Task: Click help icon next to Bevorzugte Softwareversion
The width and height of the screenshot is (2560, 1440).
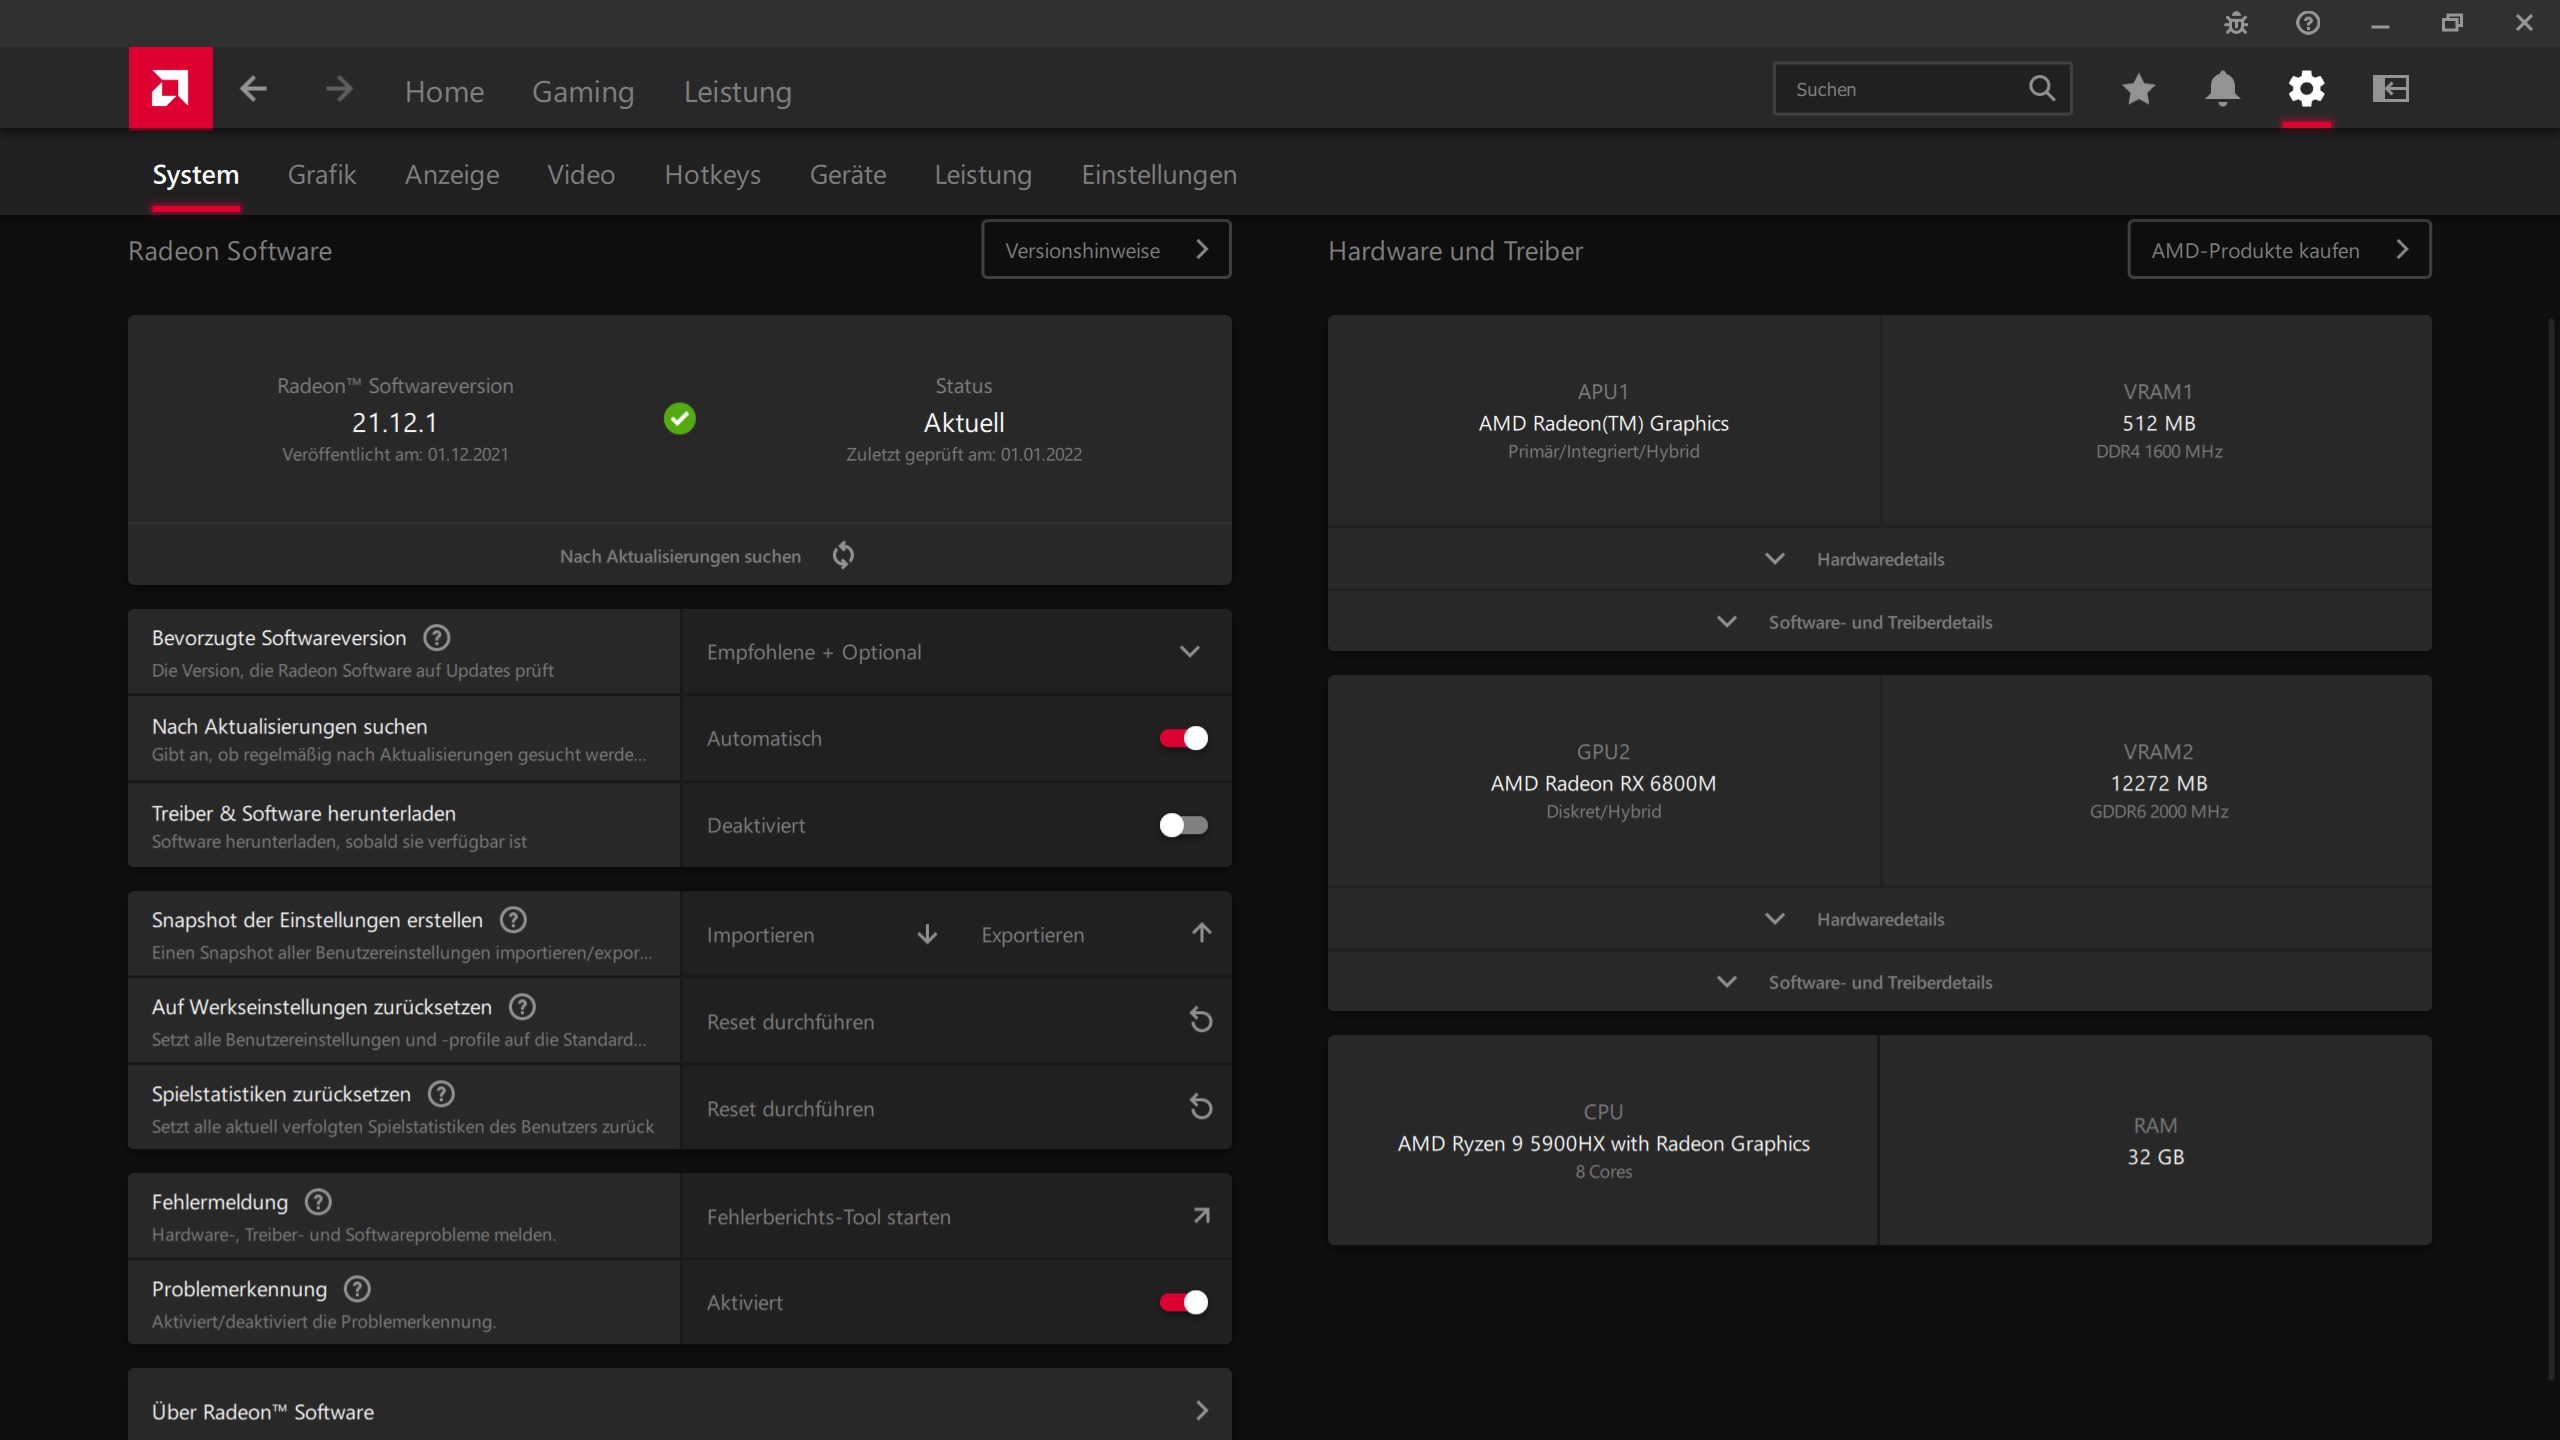Action: [x=437, y=638]
